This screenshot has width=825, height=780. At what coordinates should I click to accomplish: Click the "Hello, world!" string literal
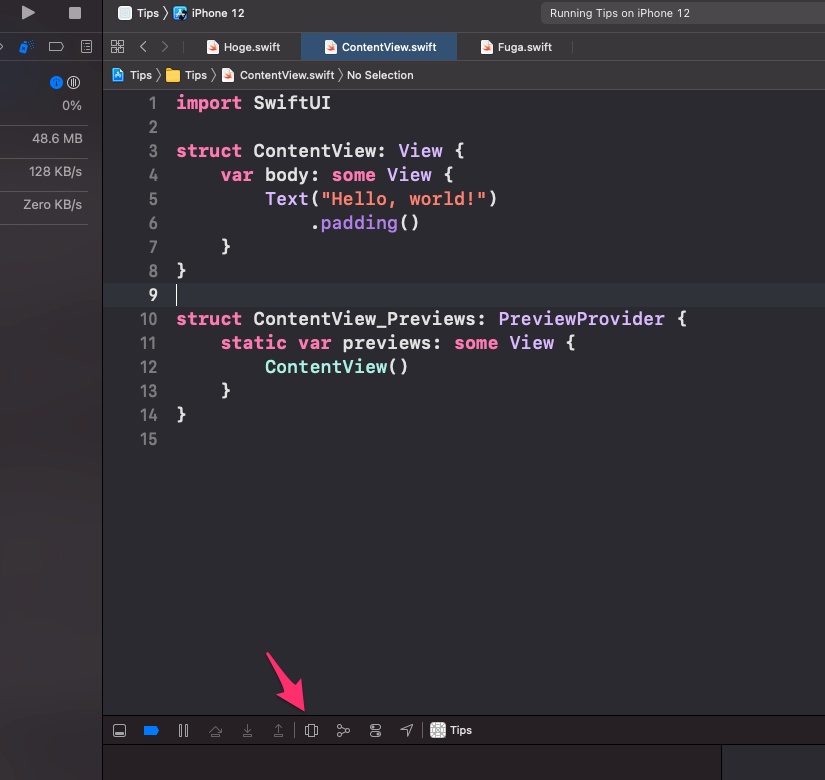[x=404, y=199]
